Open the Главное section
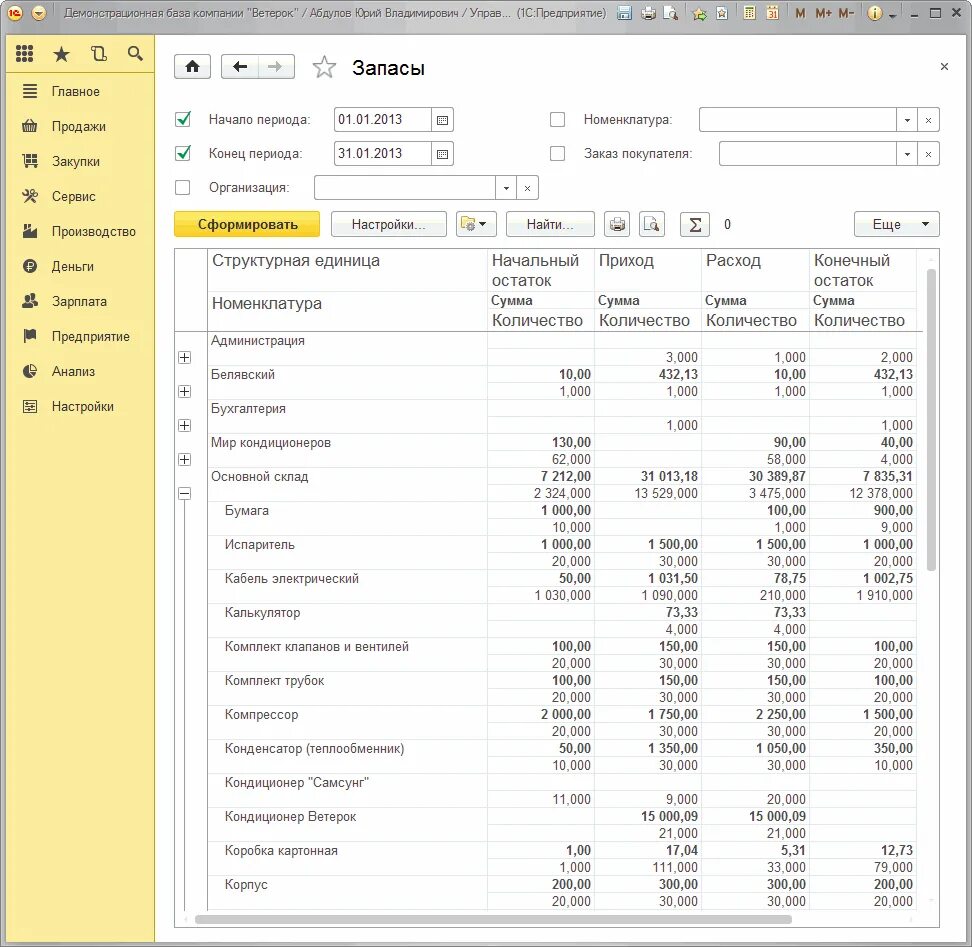This screenshot has height=947, width=972. [80, 92]
